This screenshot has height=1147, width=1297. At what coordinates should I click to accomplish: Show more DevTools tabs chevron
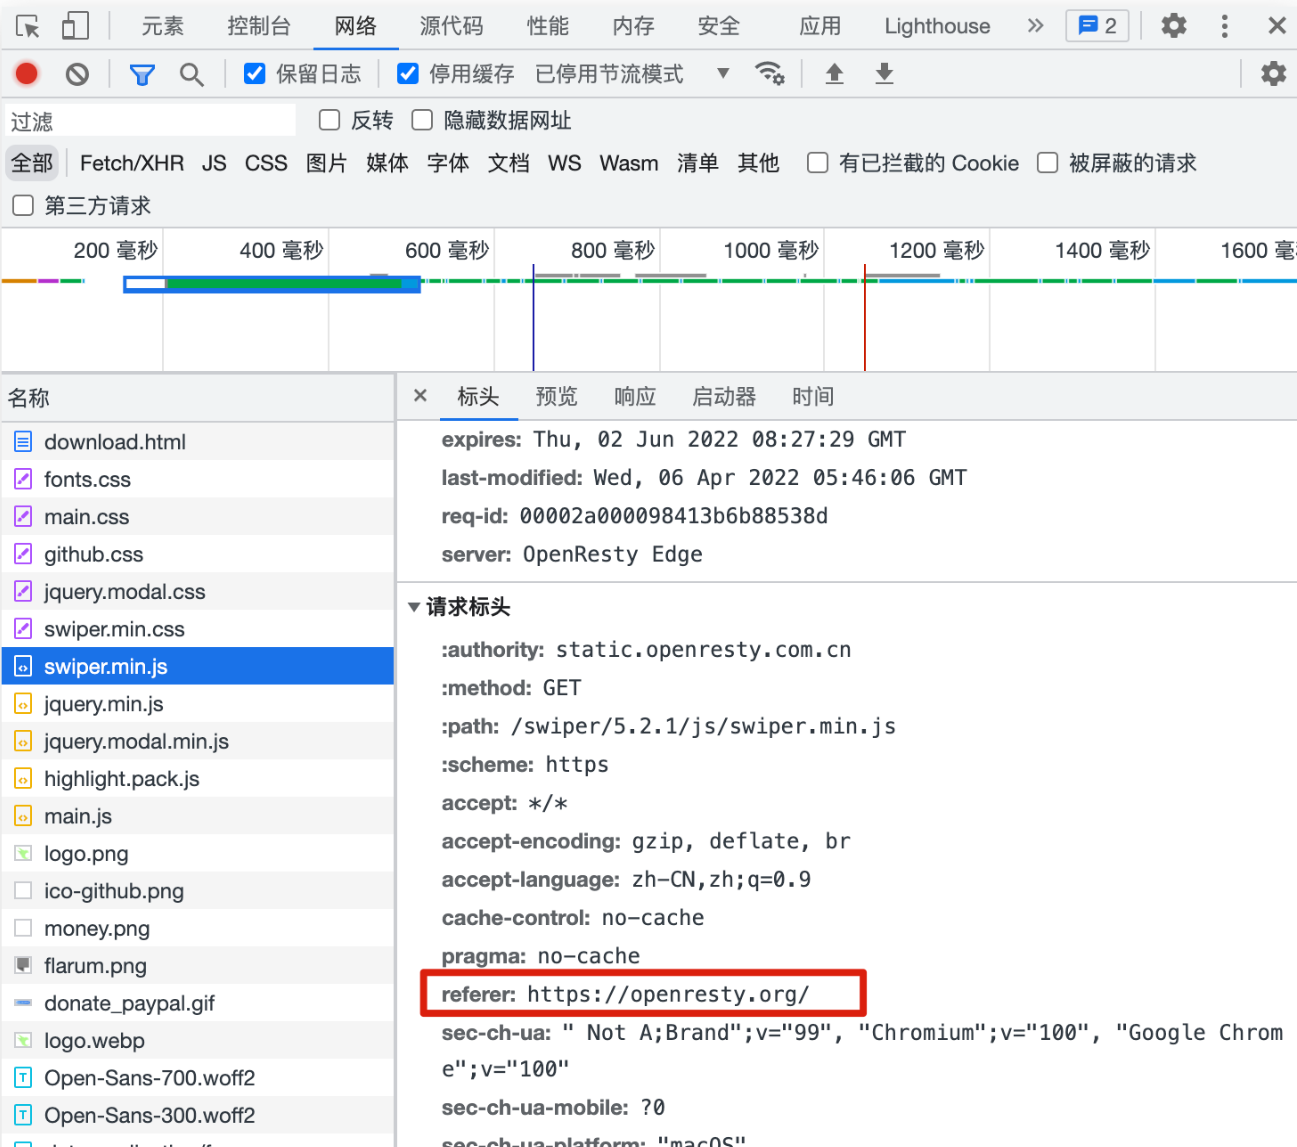[1035, 26]
